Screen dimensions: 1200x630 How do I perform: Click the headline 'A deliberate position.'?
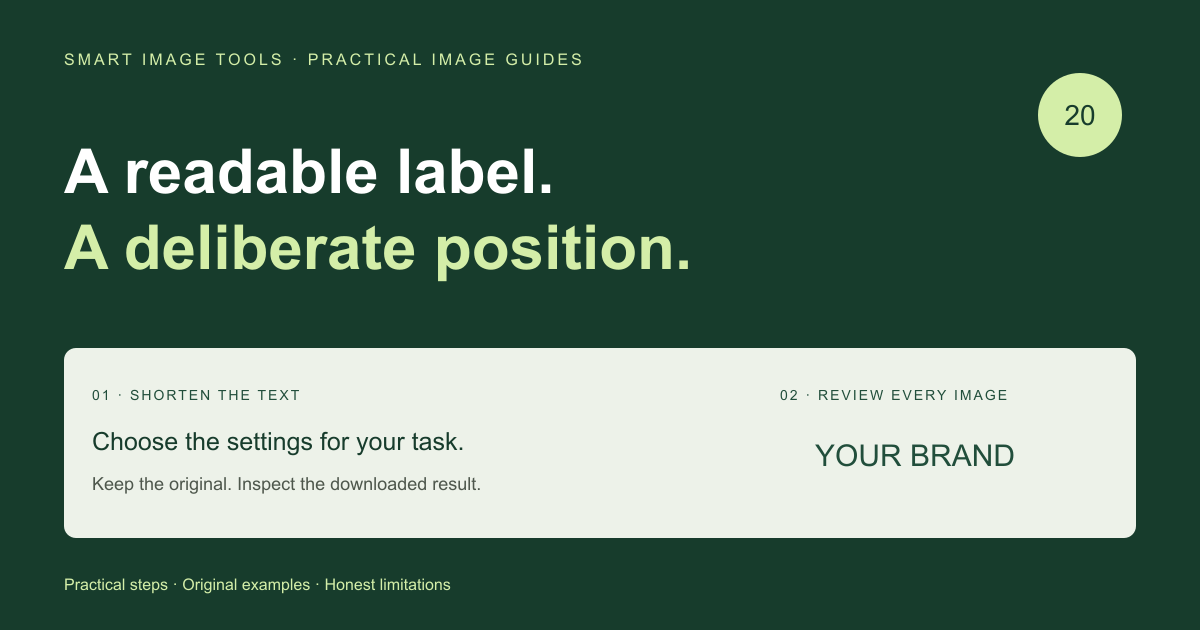coord(378,248)
